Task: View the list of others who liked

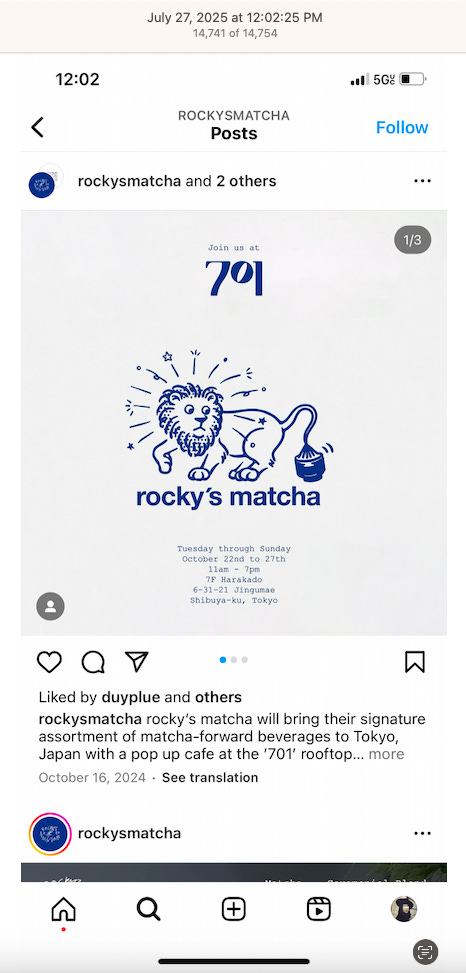Action: [218, 697]
